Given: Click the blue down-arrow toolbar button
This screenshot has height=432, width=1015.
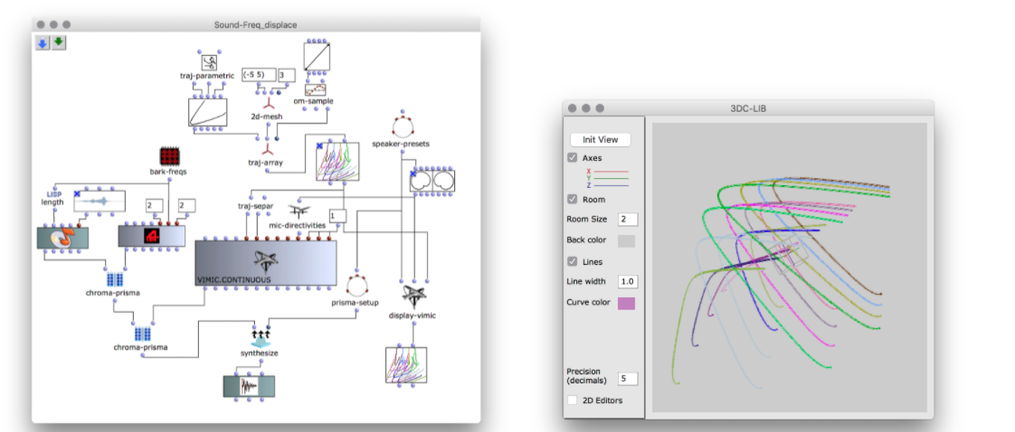Looking at the screenshot, I should coord(43,42).
